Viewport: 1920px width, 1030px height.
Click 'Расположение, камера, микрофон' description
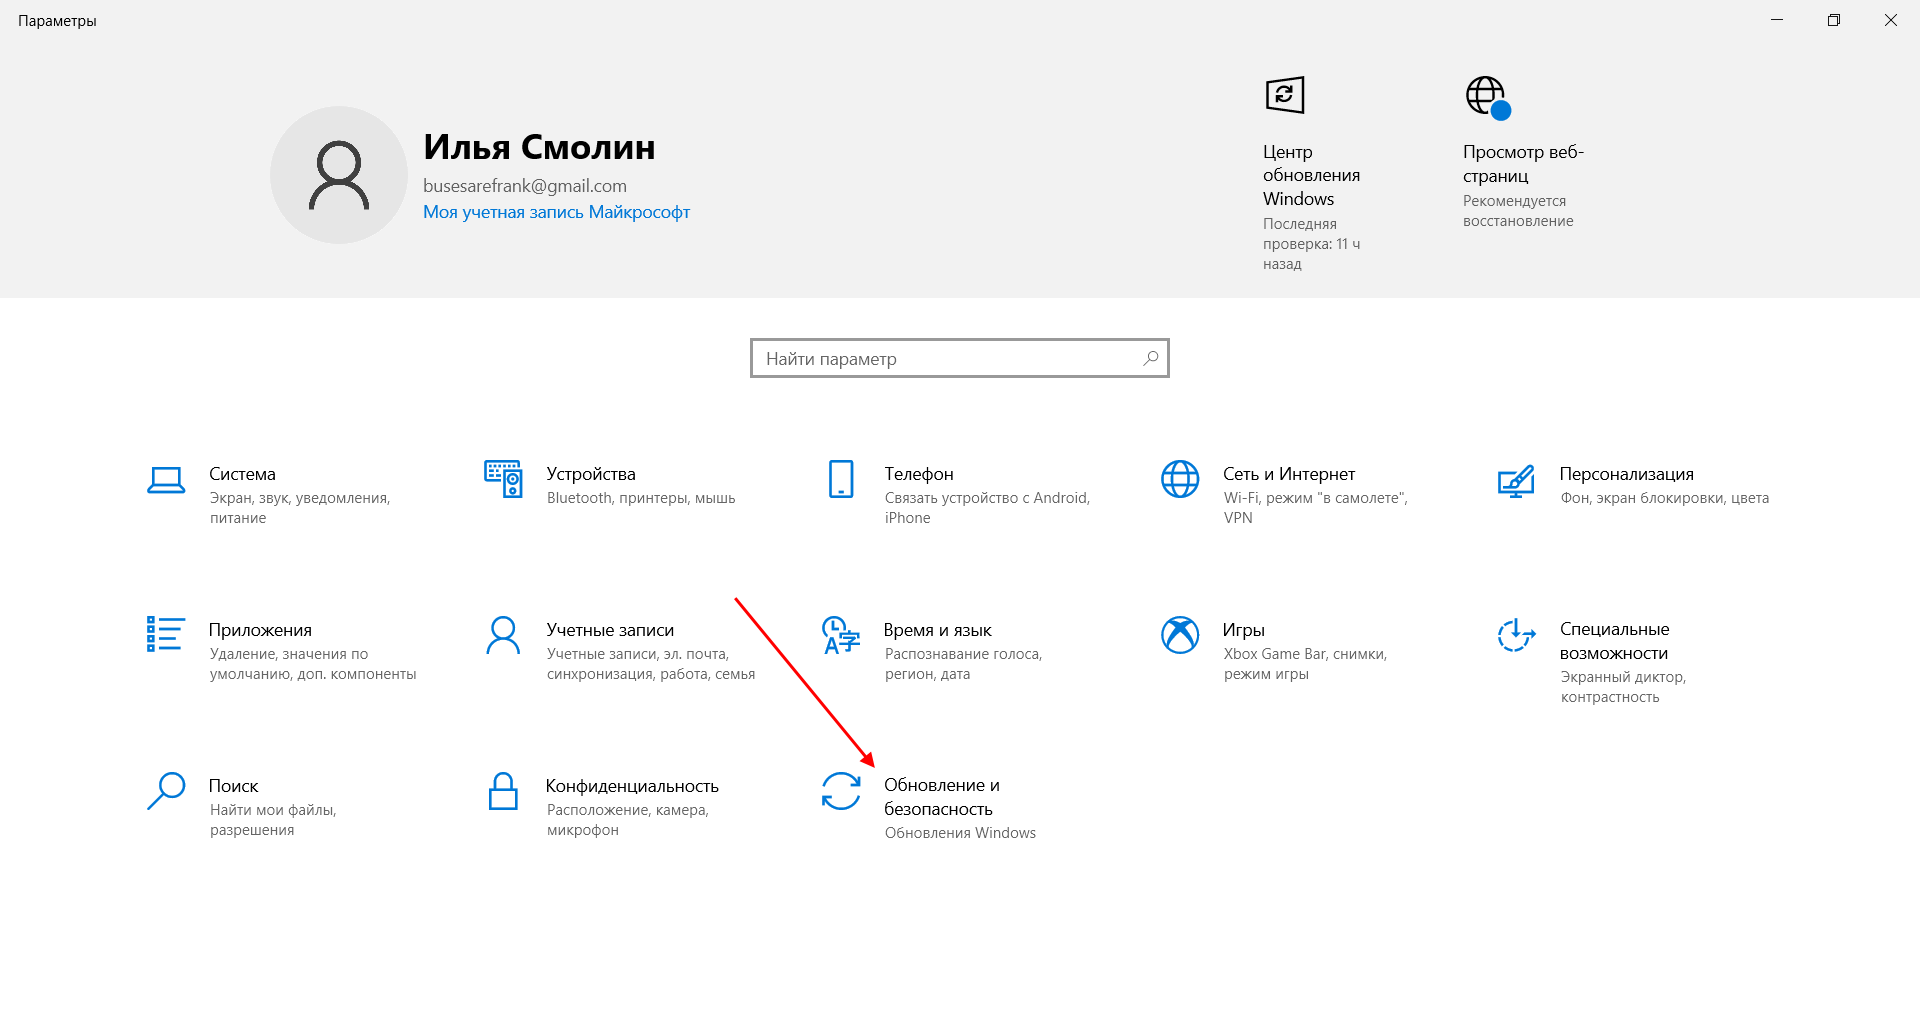tap(628, 820)
